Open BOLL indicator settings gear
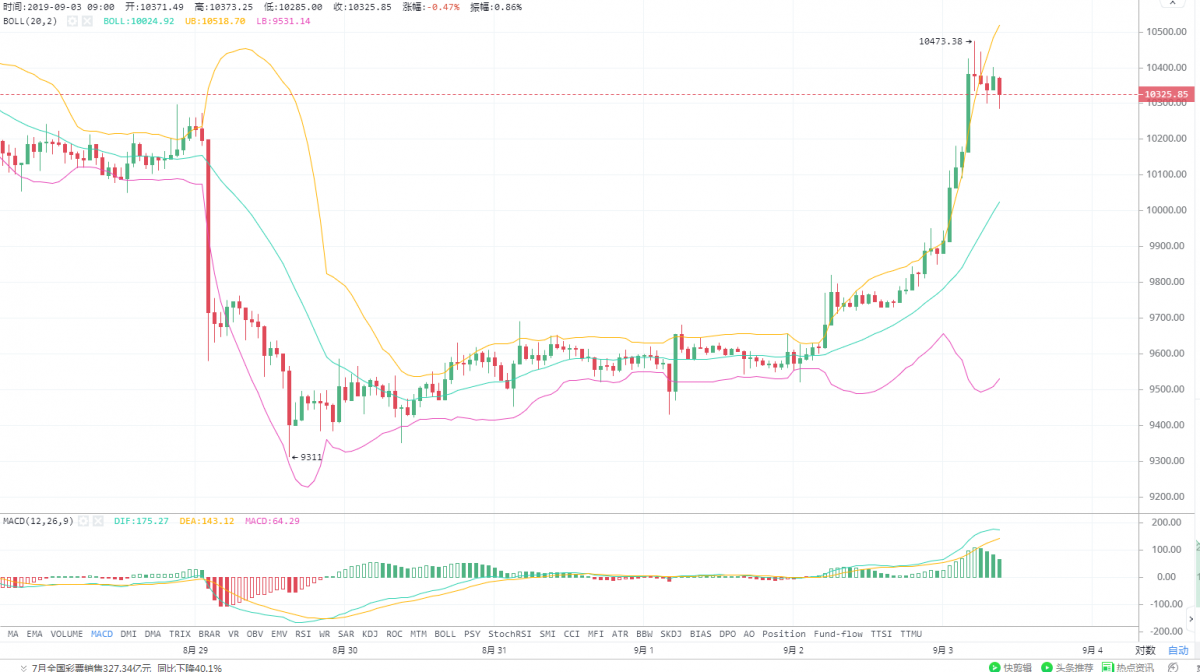The image size is (1200, 672). pos(72,21)
